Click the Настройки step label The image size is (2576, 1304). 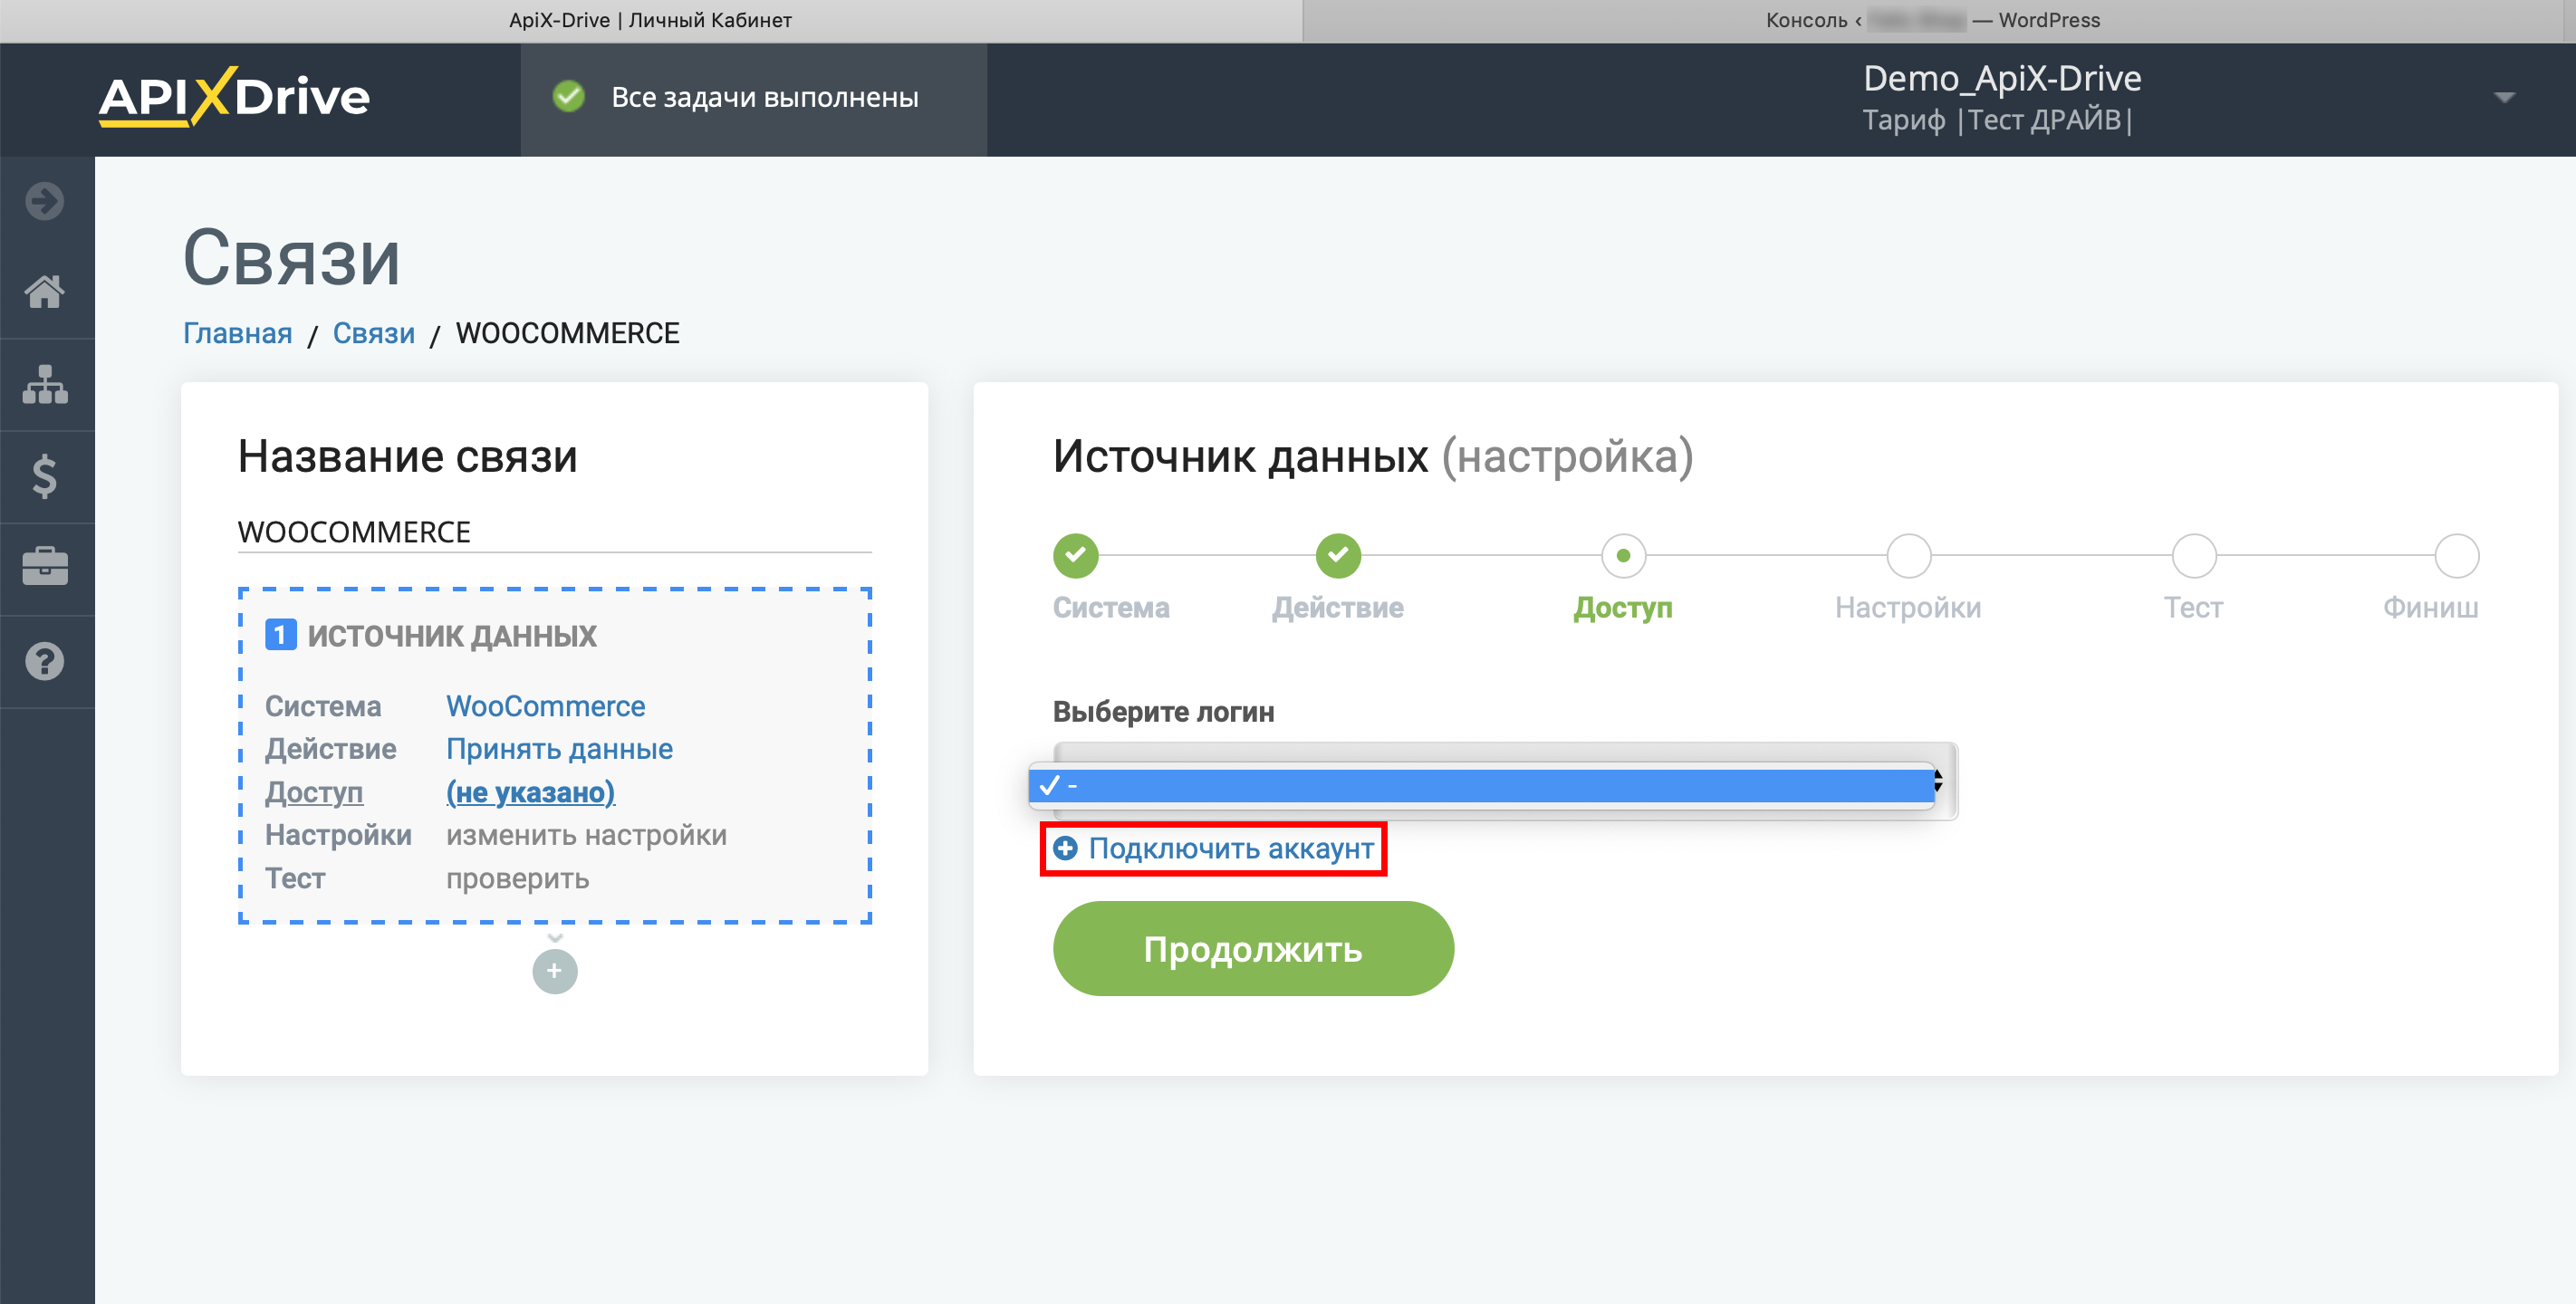(1908, 607)
